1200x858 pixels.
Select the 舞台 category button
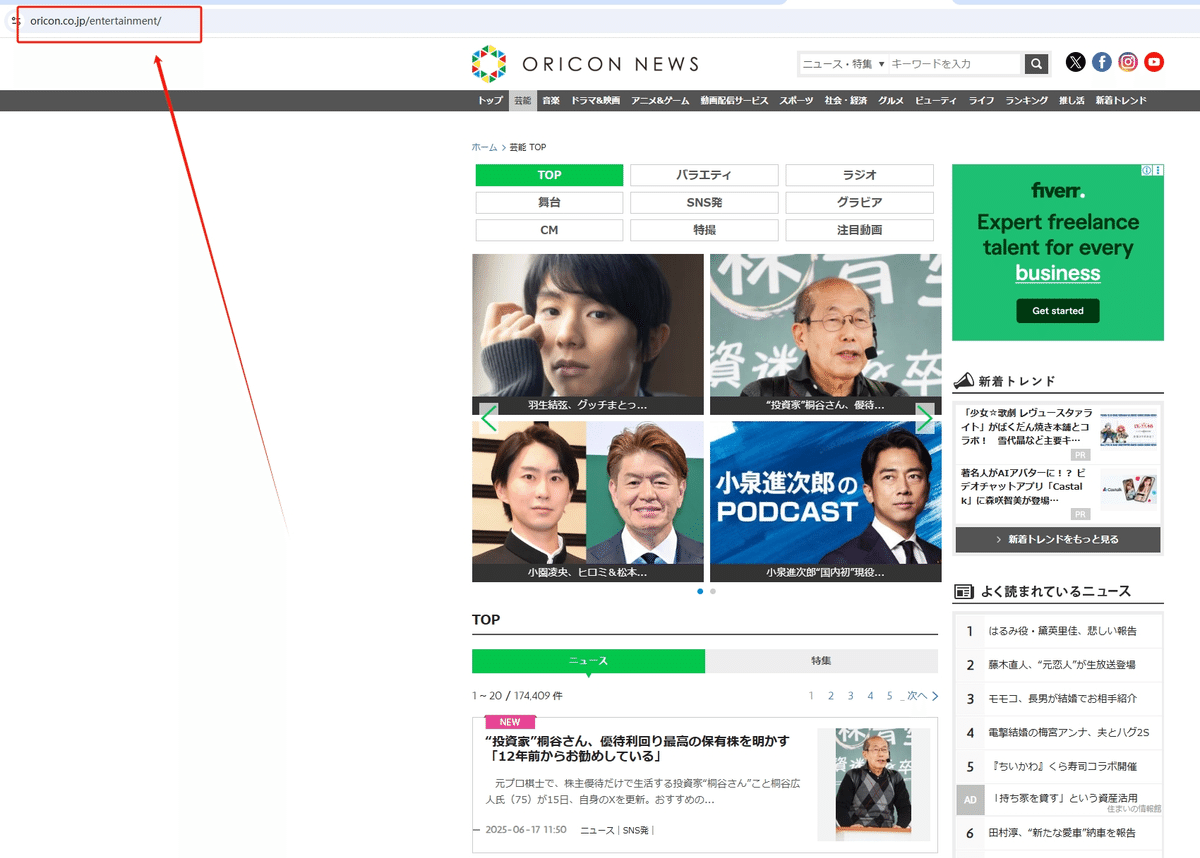pyautogui.click(x=549, y=202)
